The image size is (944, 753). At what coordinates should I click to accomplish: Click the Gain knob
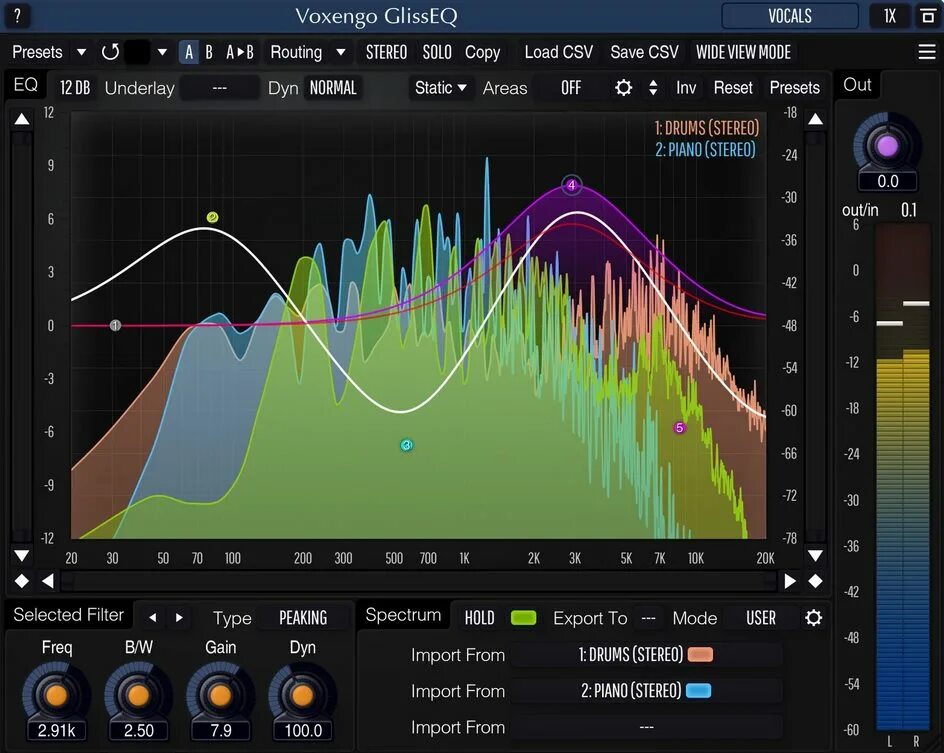[x=220, y=695]
